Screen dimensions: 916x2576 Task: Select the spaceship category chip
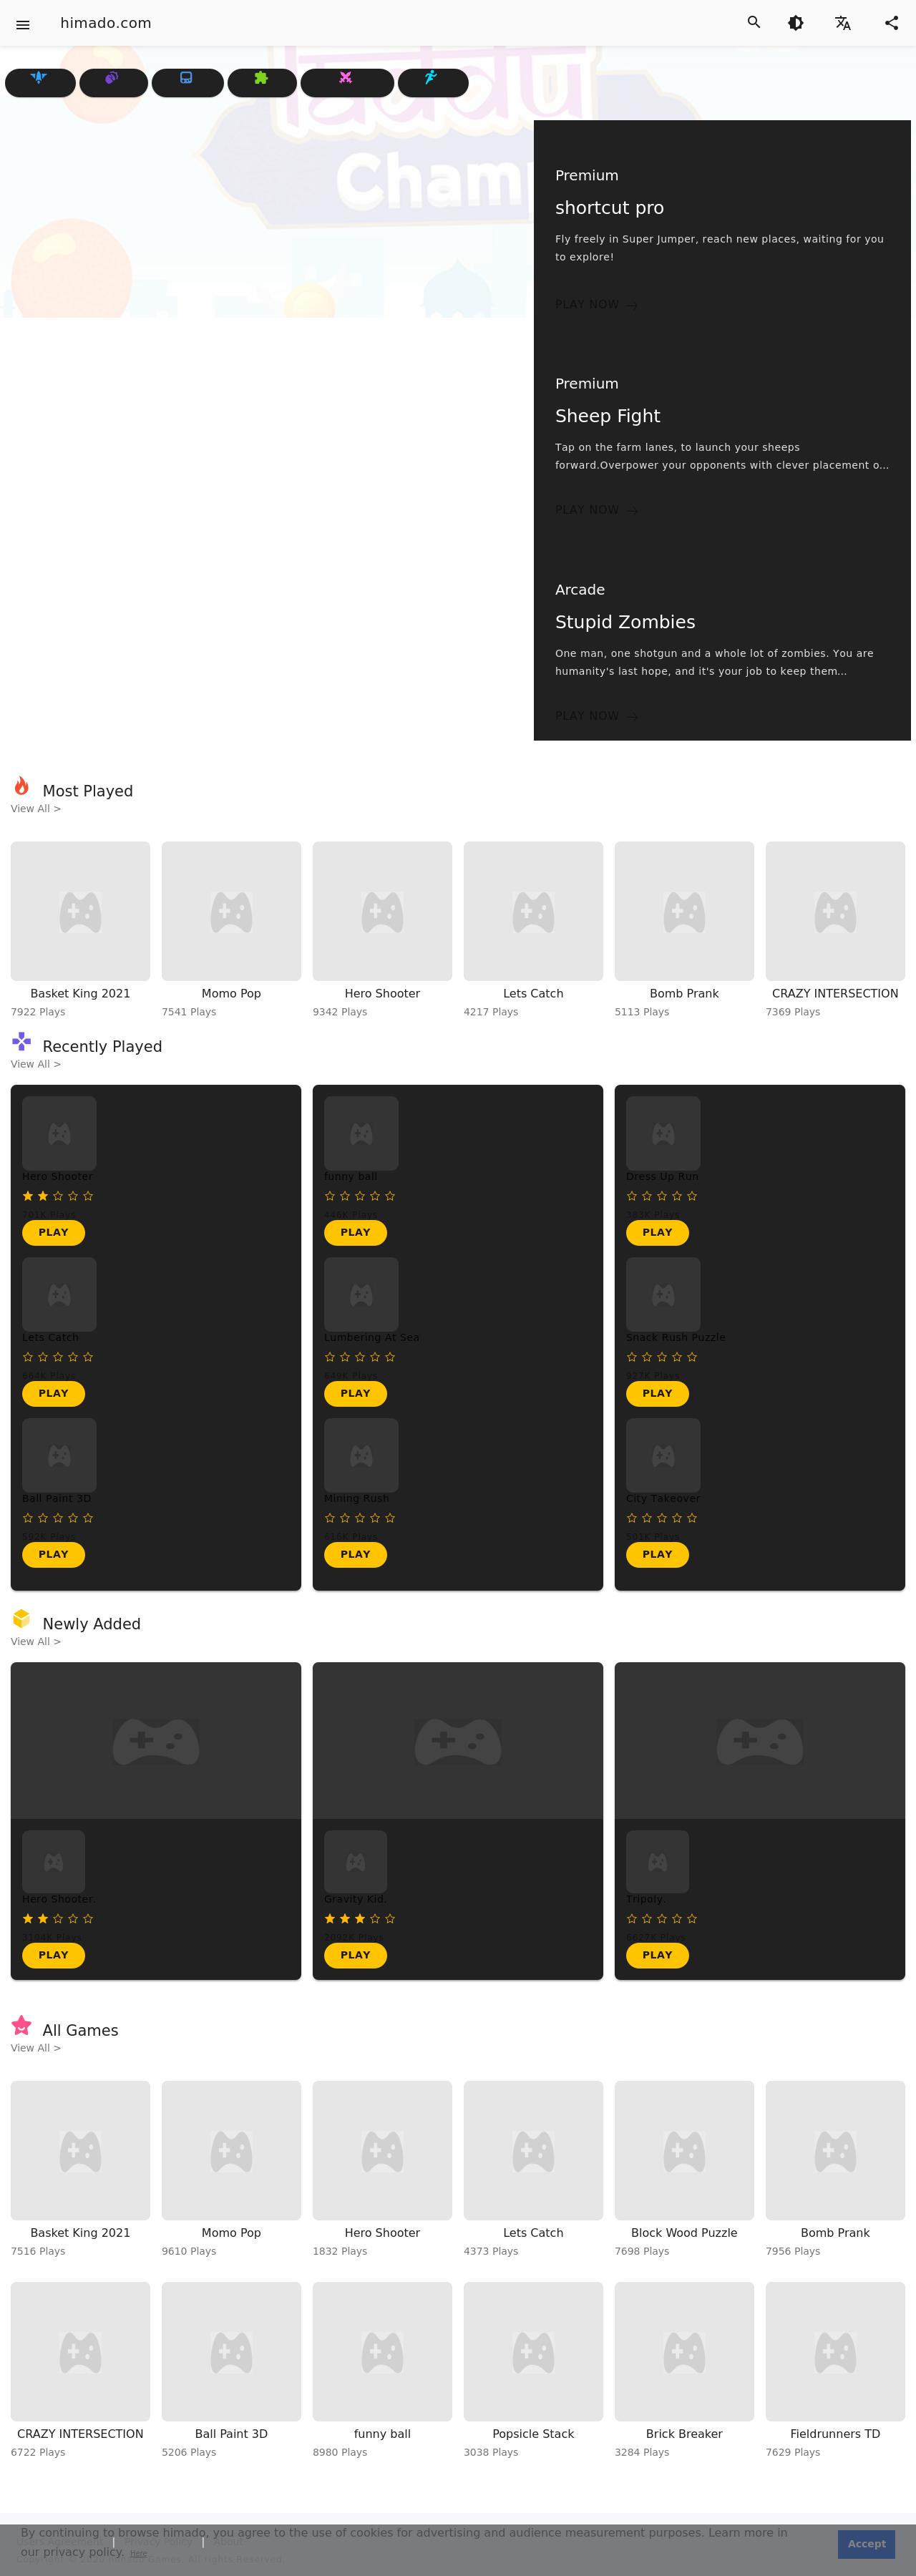click(40, 82)
